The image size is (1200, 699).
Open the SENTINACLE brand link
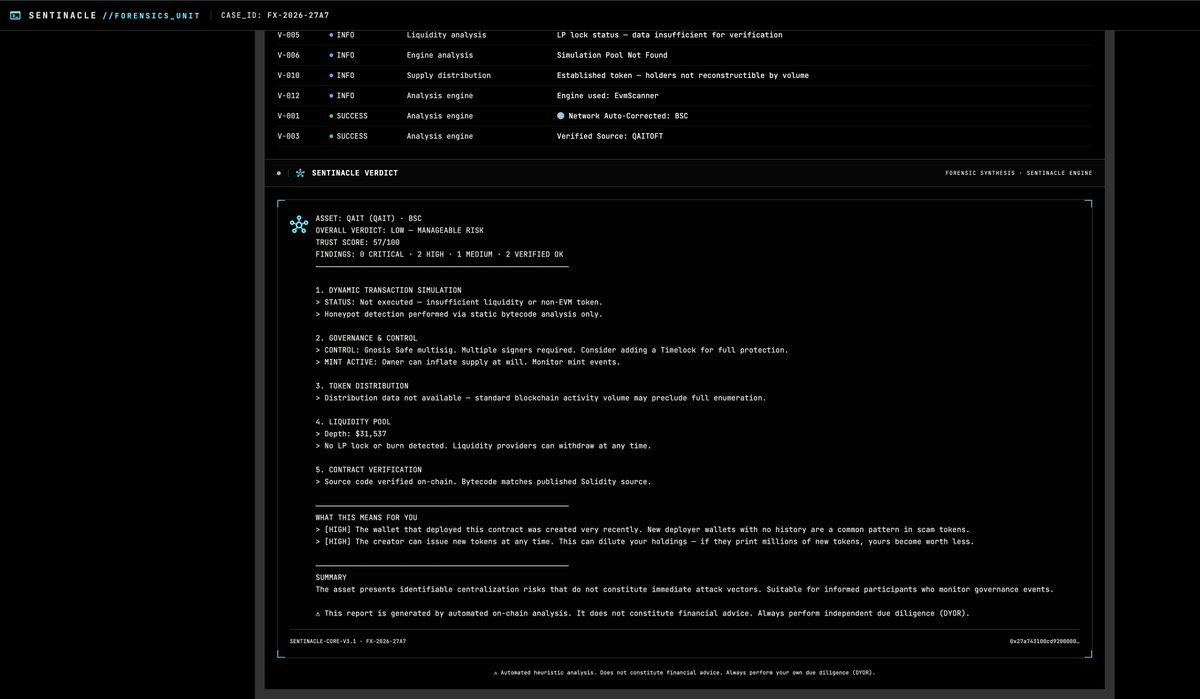click(x=62, y=15)
